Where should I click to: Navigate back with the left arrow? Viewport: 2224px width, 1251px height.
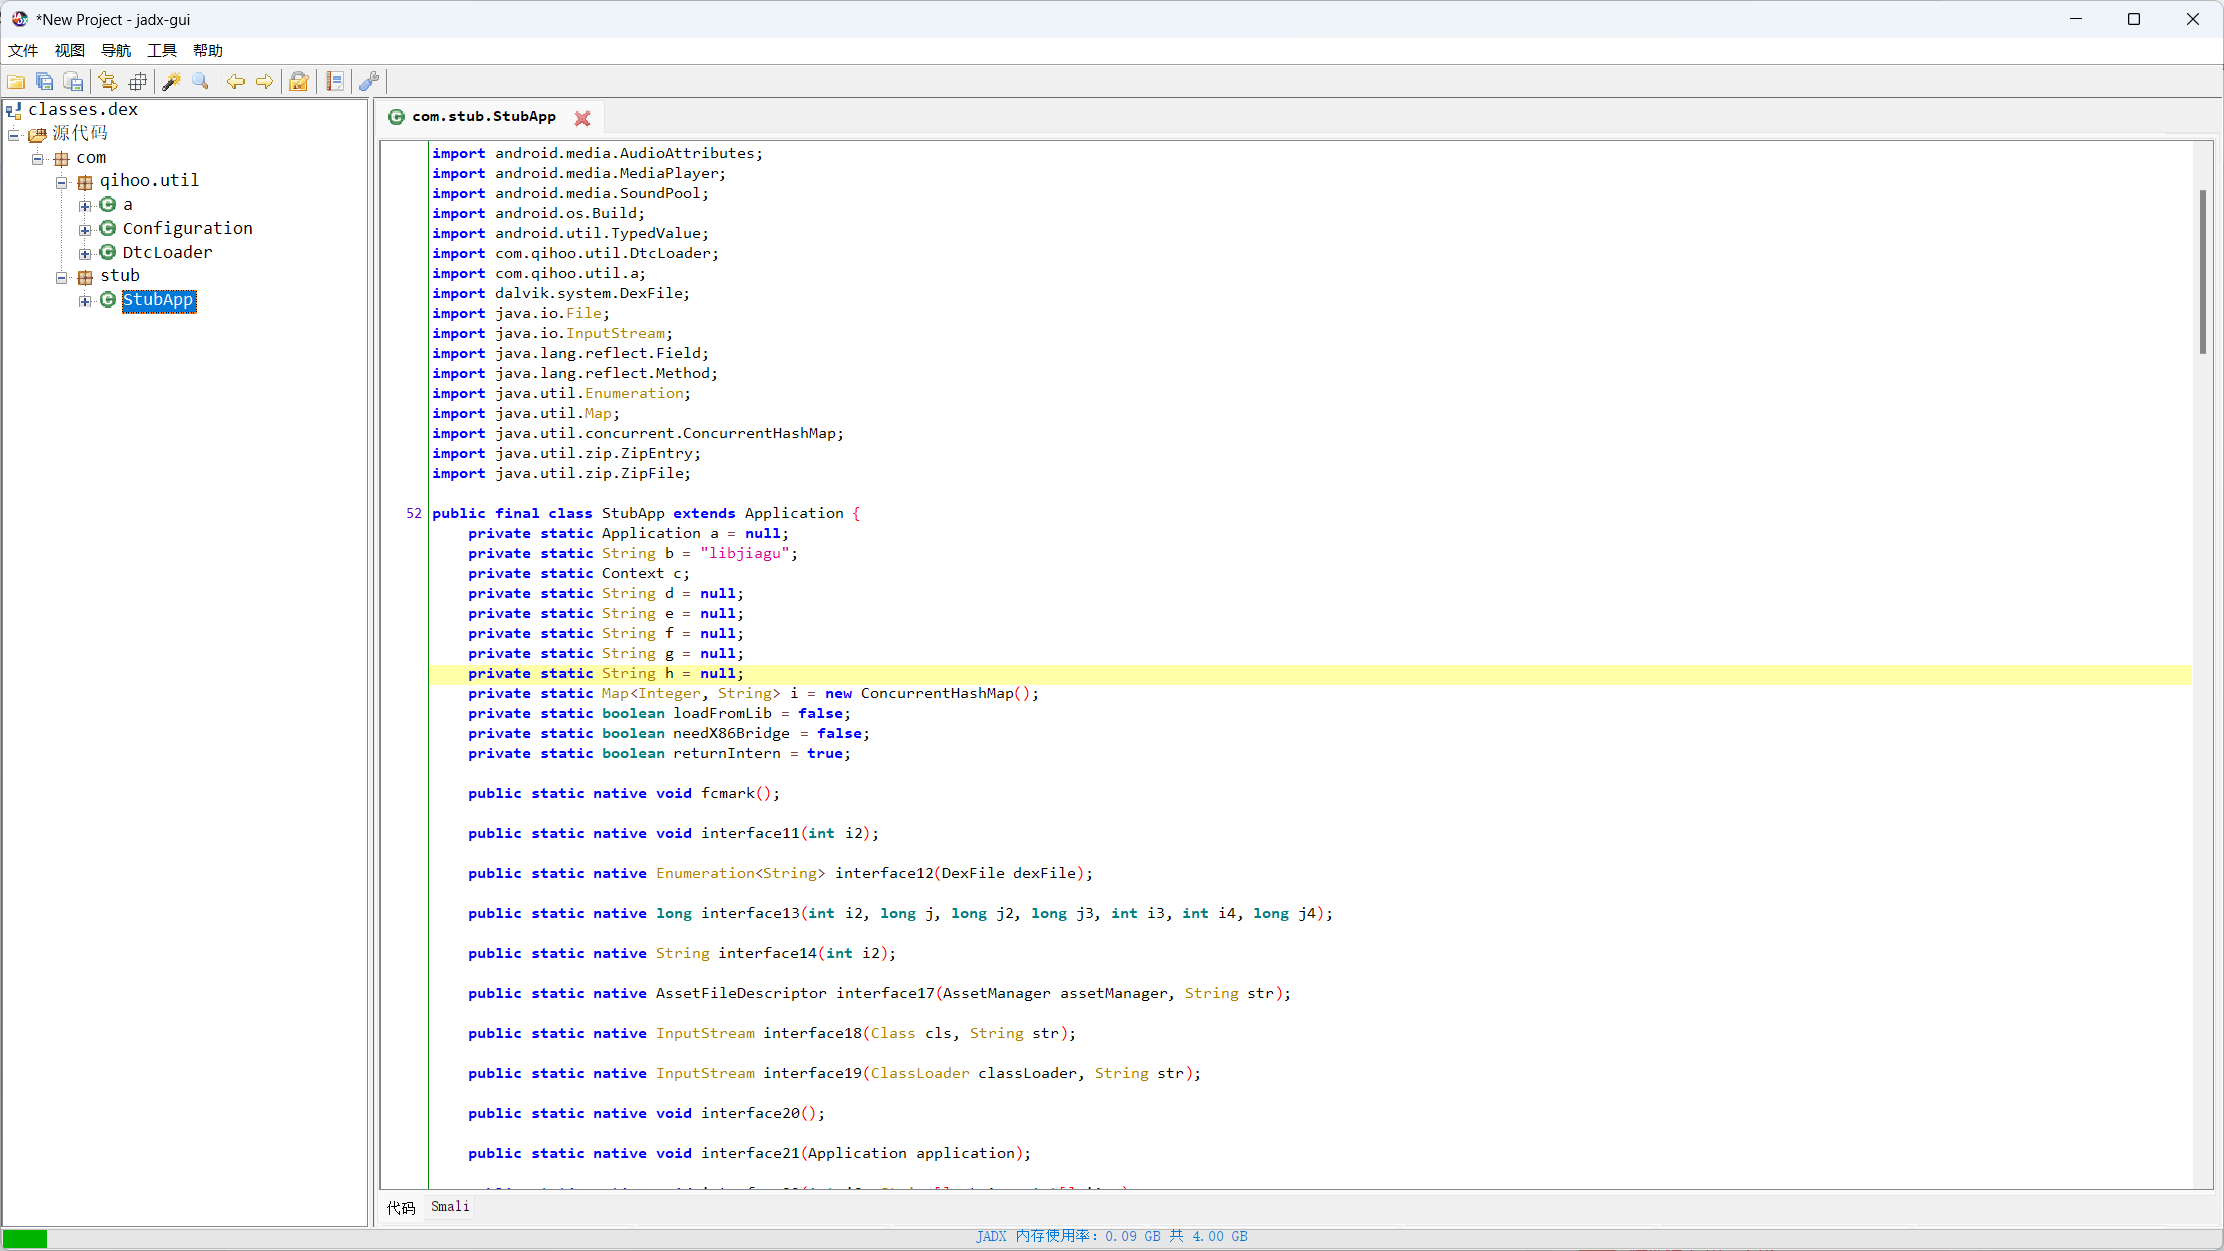(236, 82)
